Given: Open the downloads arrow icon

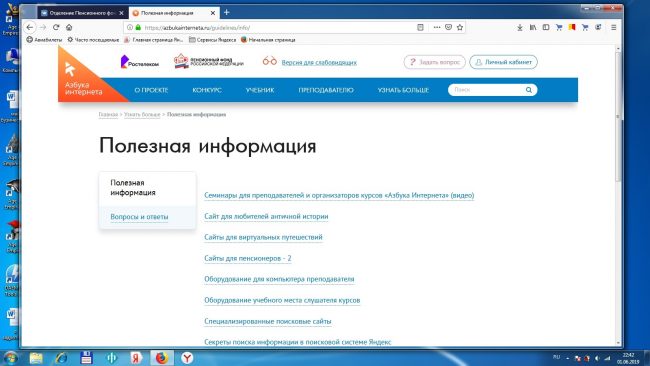Looking at the screenshot, I should (x=519, y=27).
